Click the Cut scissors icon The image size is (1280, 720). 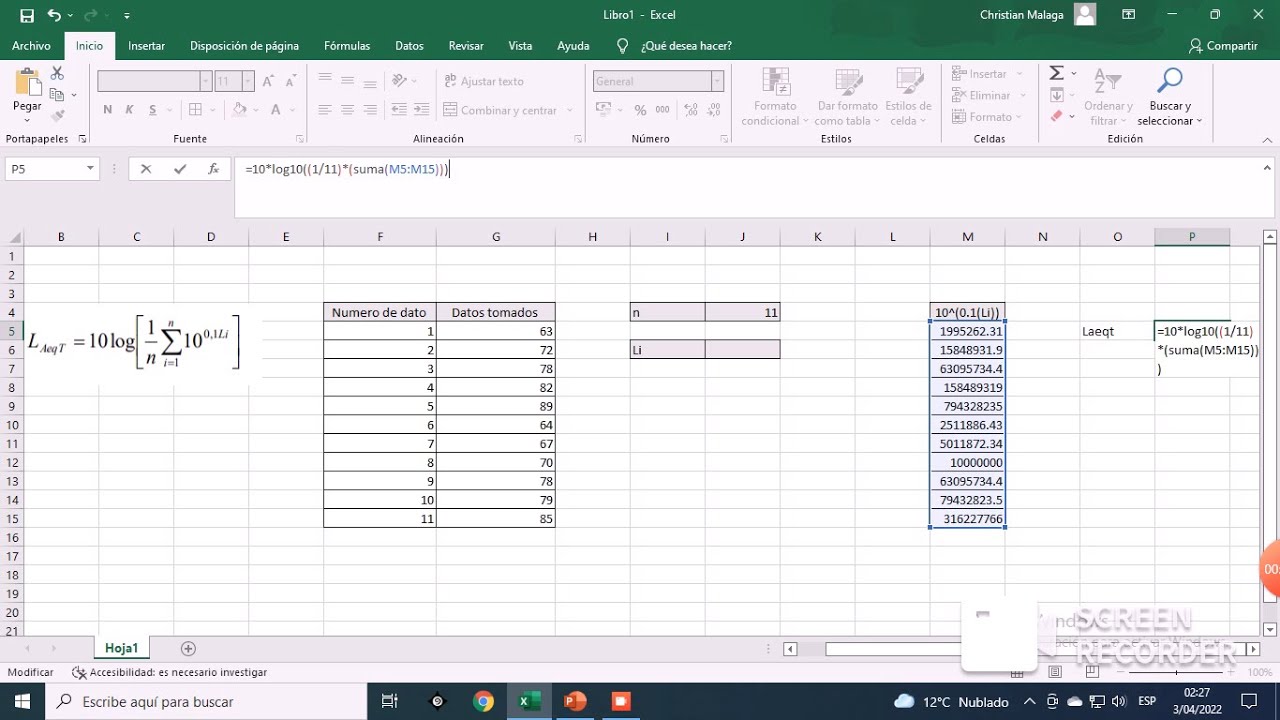click(x=57, y=74)
